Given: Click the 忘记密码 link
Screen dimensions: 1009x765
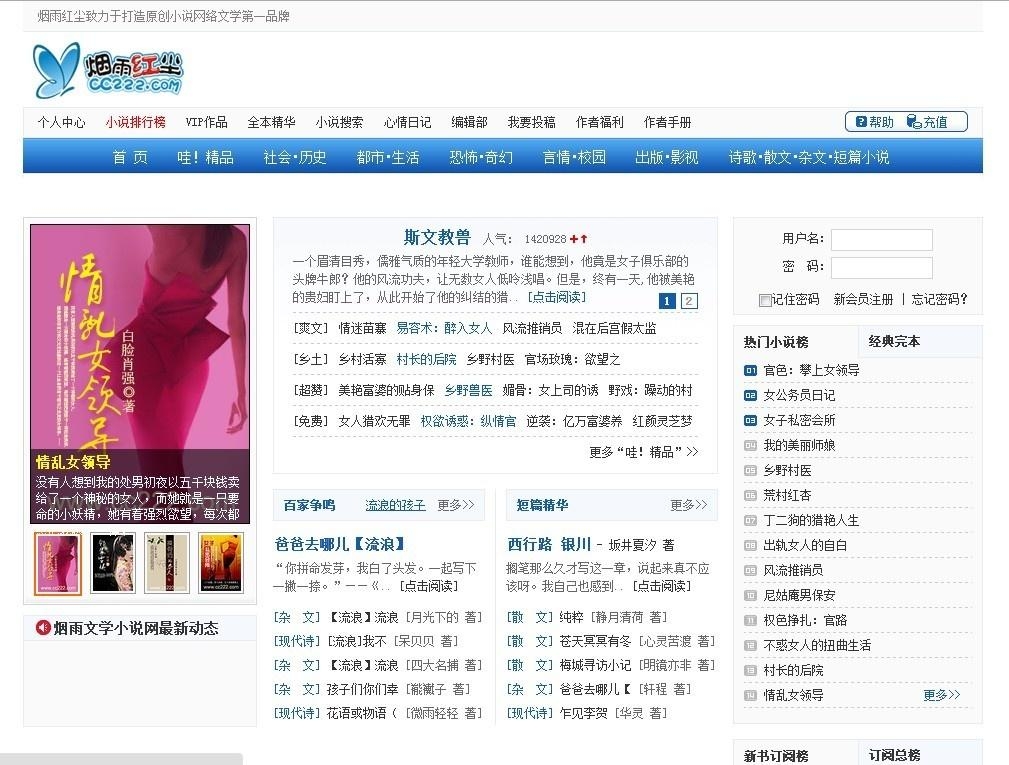Looking at the screenshot, I should pyautogui.click(x=937, y=300).
